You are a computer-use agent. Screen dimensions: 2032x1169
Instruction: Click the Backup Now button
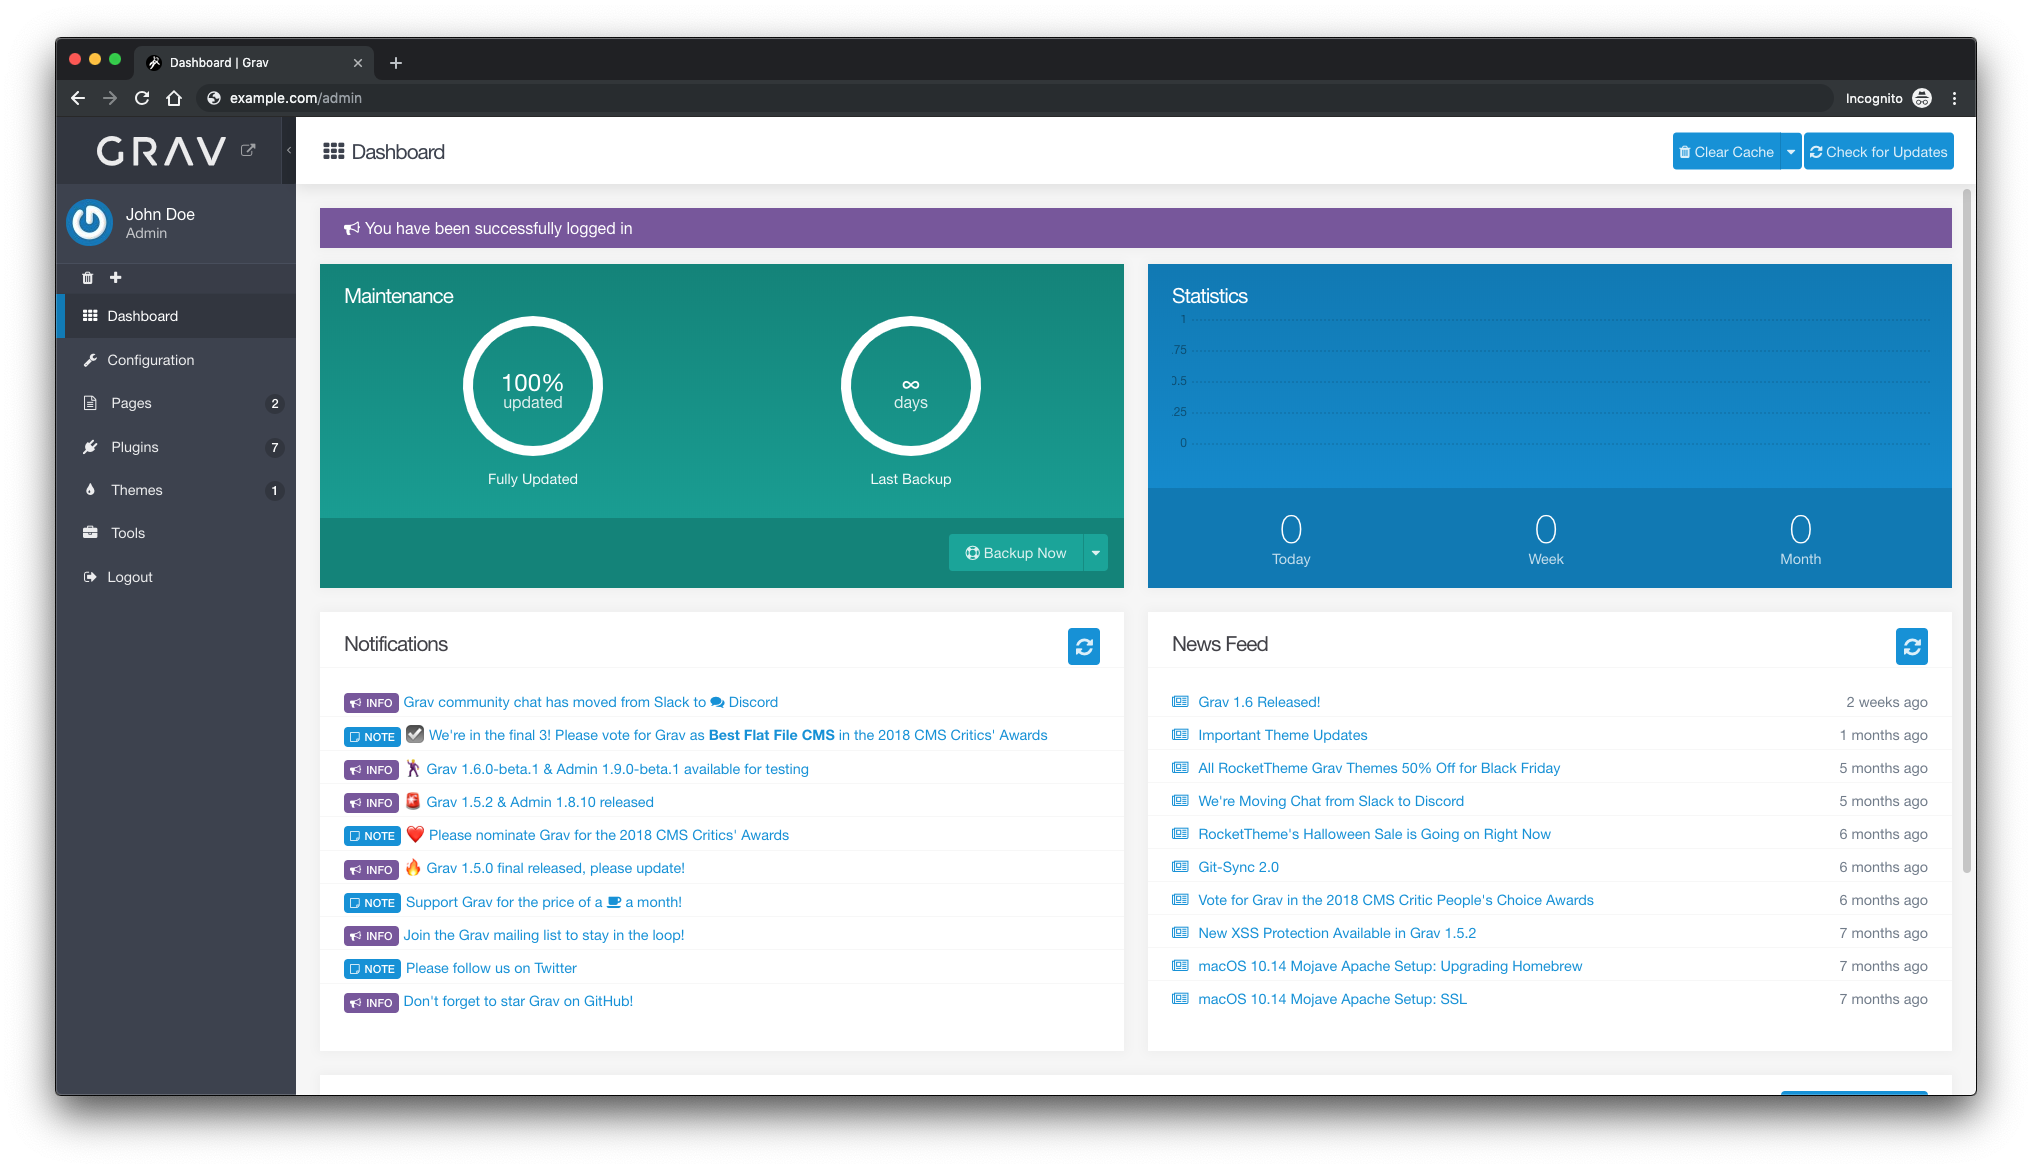1015,552
